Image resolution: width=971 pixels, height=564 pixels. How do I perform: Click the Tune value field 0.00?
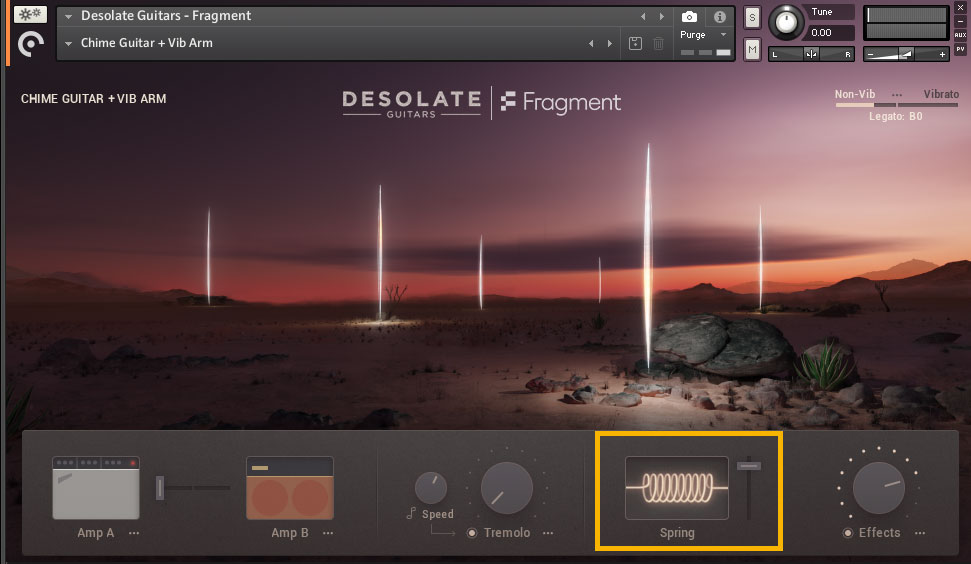coord(830,33)
